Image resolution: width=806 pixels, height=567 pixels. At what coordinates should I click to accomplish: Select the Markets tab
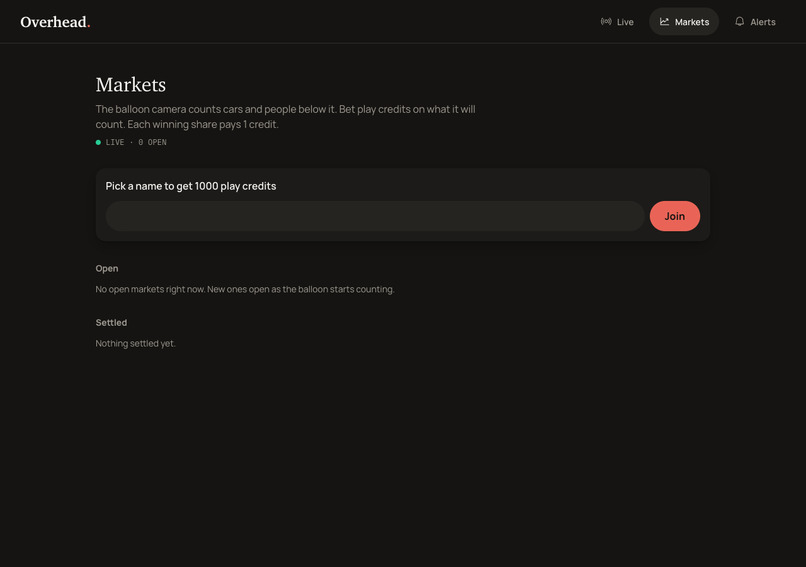point(684,22)
